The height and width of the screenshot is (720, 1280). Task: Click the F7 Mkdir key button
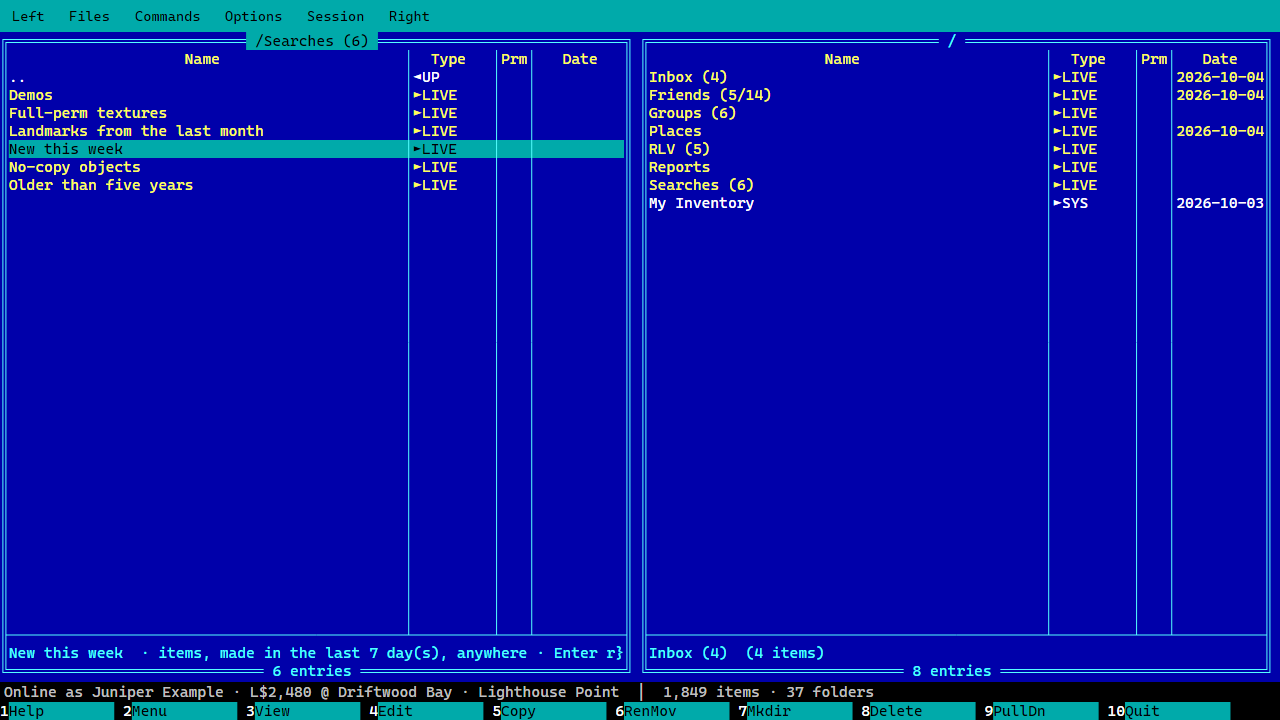(795, 711)
